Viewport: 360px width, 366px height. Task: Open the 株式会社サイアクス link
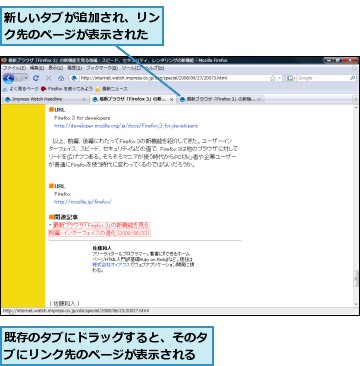click(x=111, y=265)
